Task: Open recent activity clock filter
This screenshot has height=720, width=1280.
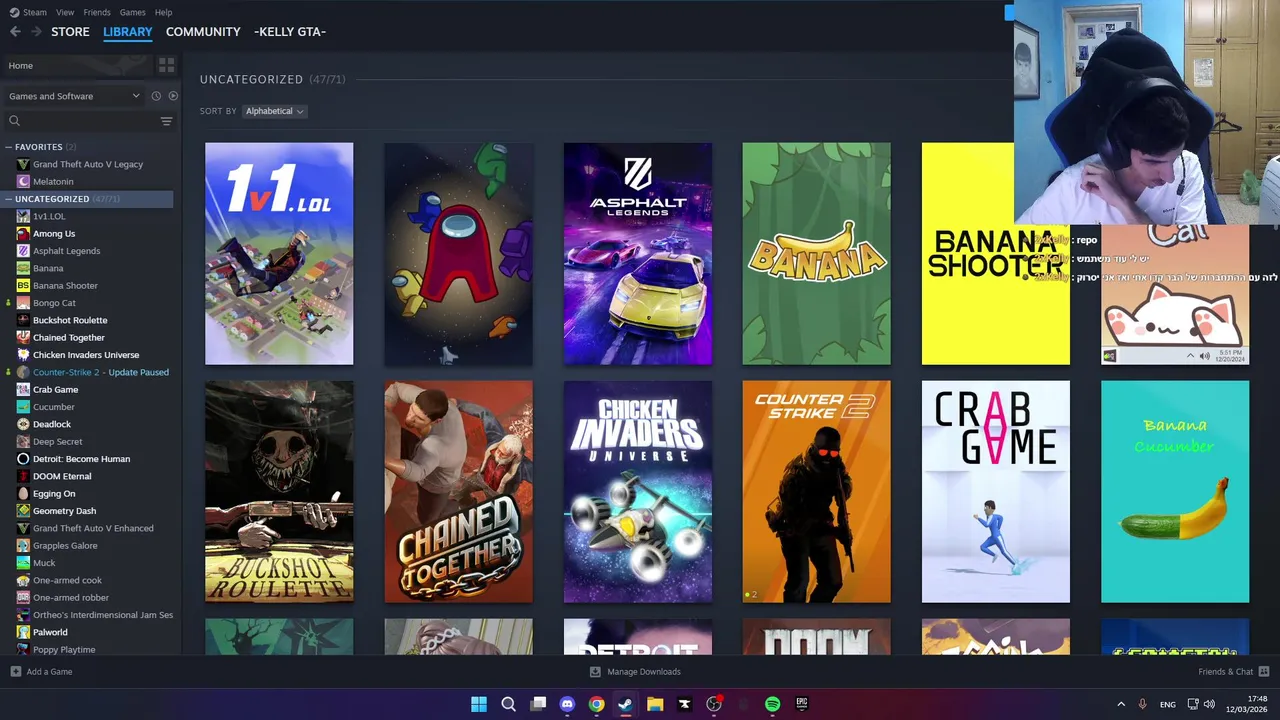Action: click(x=156, y=96)
